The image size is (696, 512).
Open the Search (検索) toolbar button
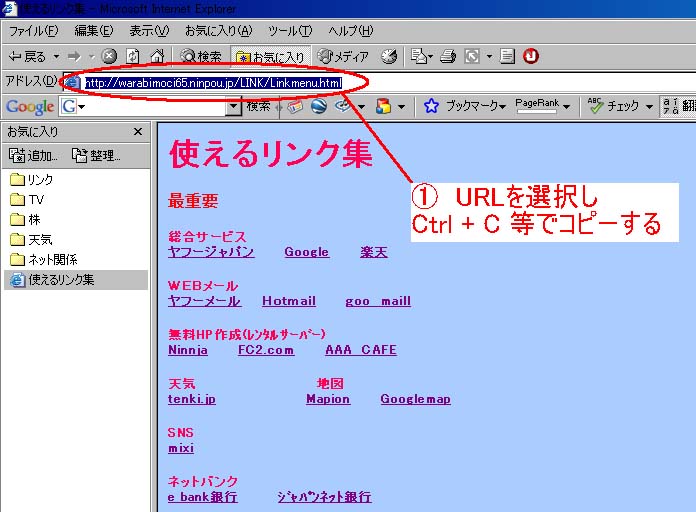click(201, 56)
